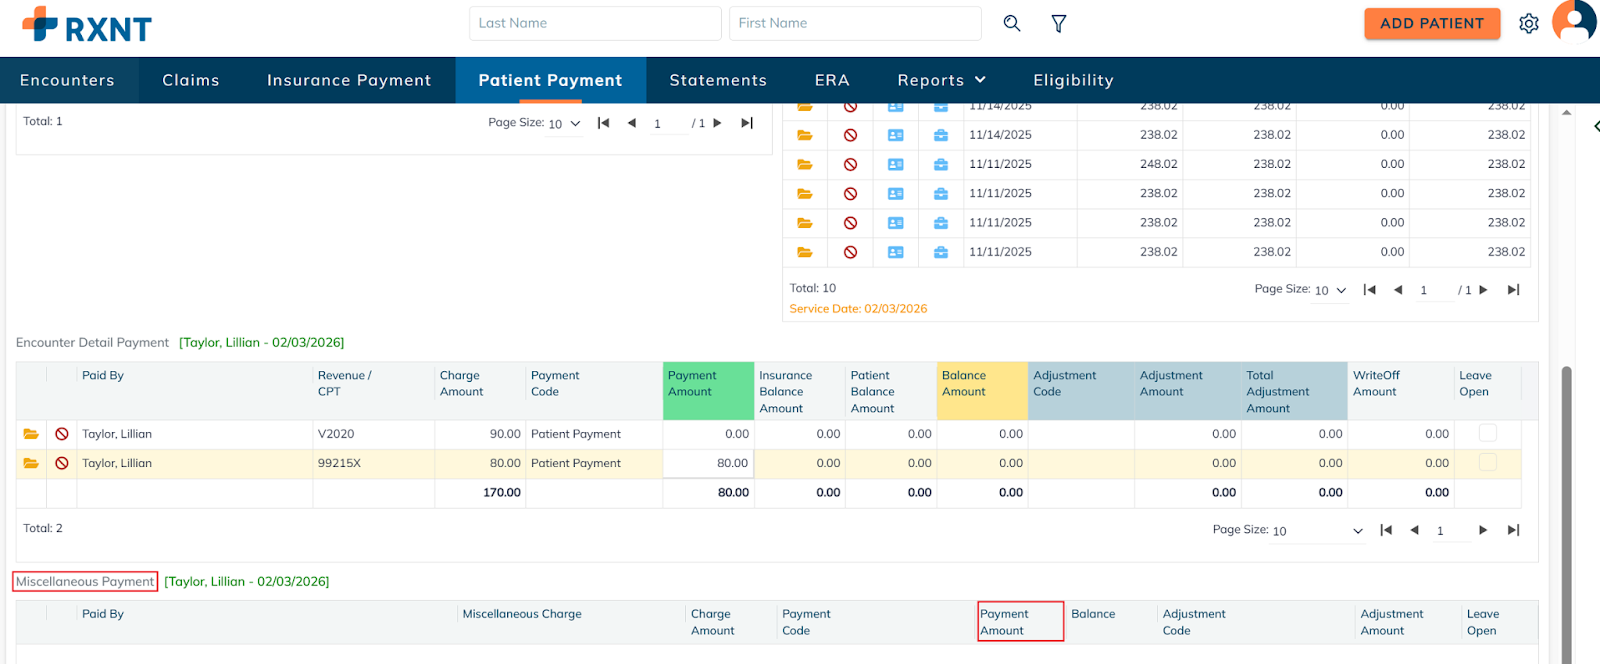
Task: Expand the Reports menu dropdown
Action: pos(941,80)
